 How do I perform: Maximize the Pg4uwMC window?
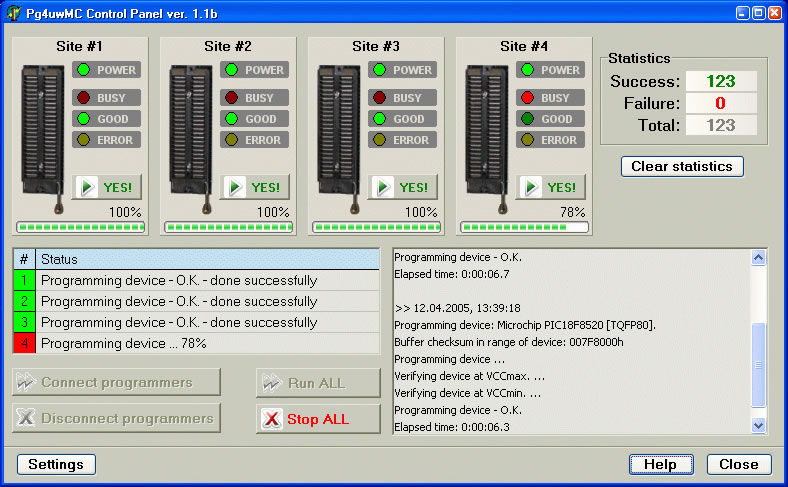(758, 13)
